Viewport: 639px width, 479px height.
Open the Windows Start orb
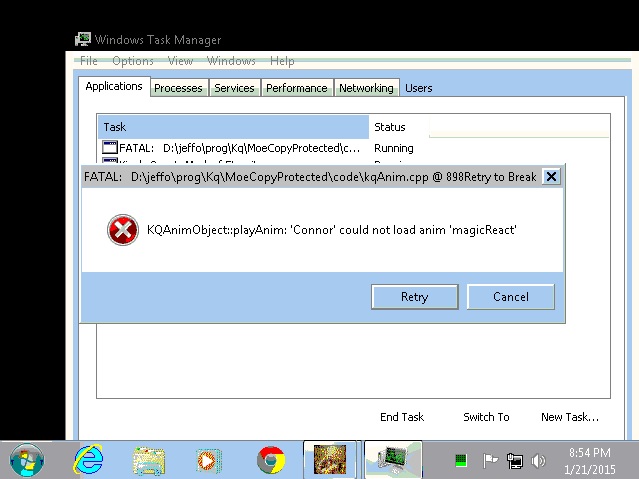tap(26, 460)
